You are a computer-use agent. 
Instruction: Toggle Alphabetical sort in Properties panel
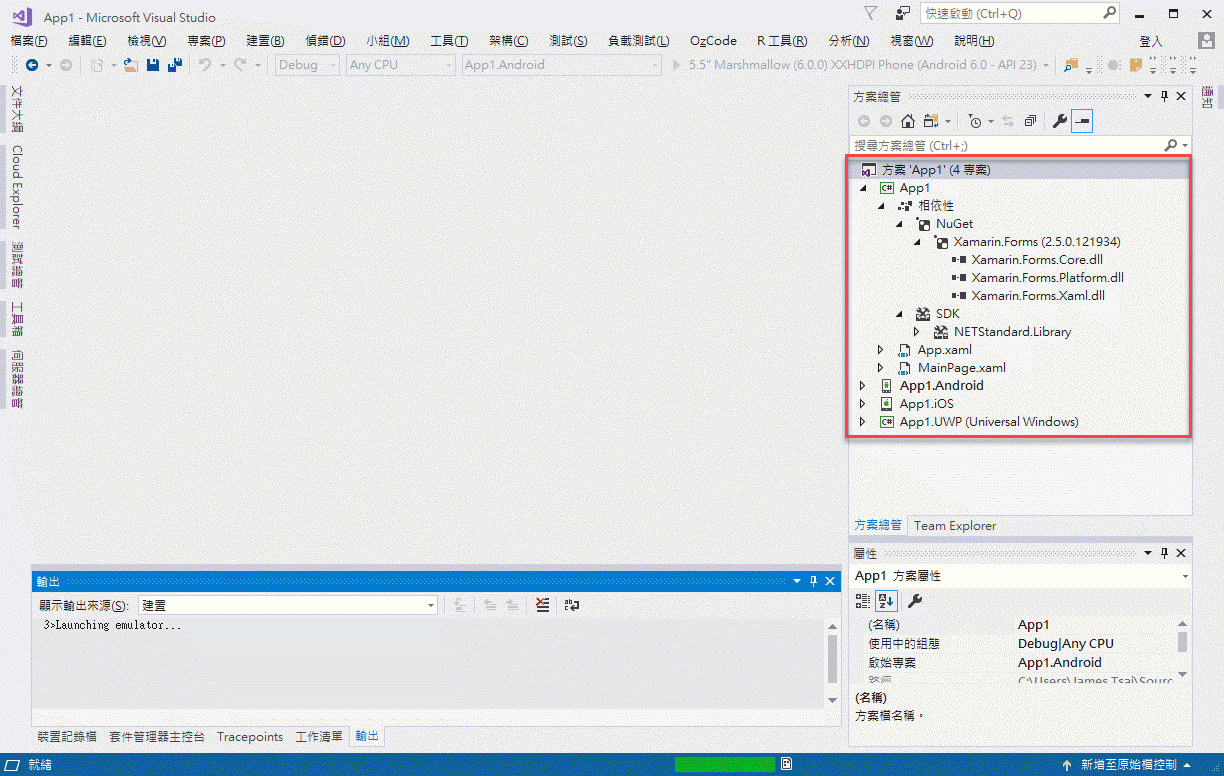pos(886,601)
